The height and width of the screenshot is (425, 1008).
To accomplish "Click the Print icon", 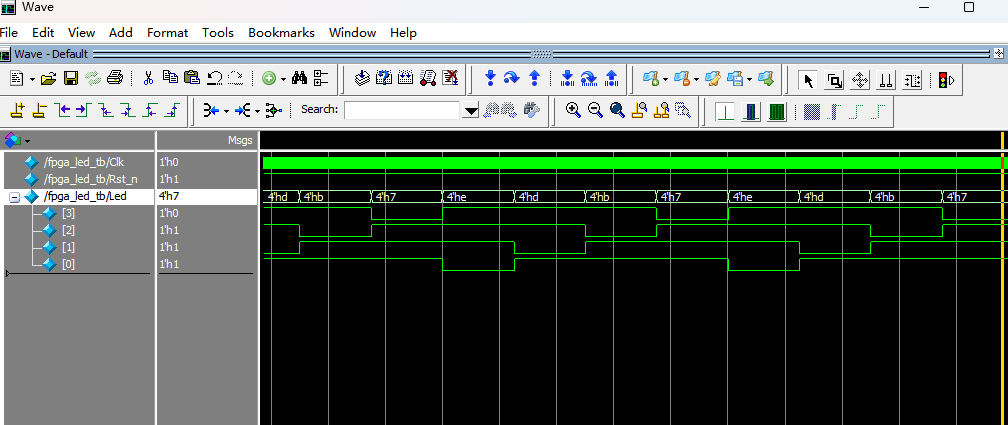I will point(115,78).
